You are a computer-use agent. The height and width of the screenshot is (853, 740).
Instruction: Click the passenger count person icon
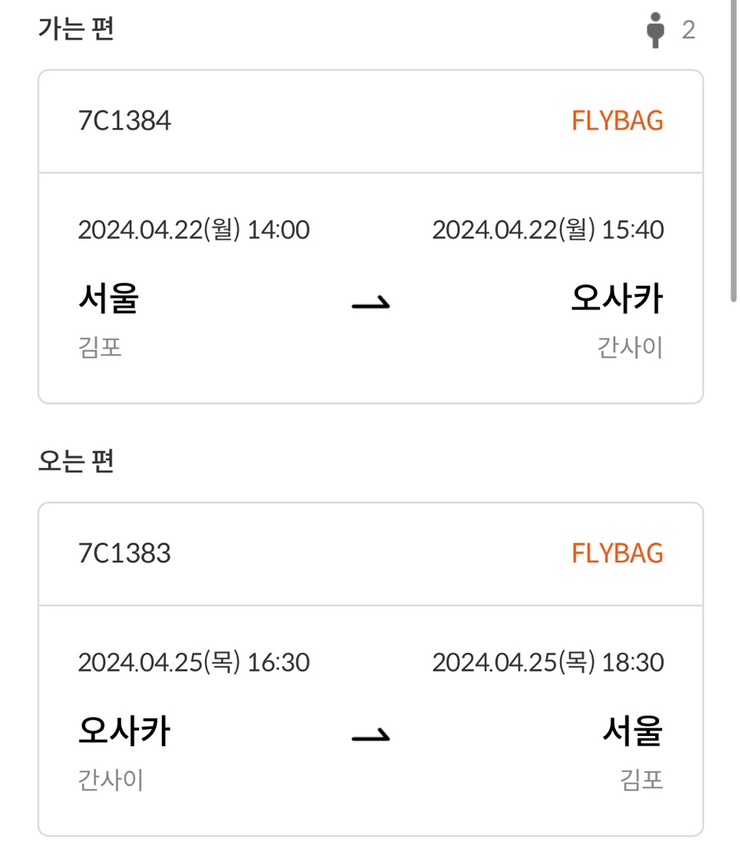[x=656, y=30]
